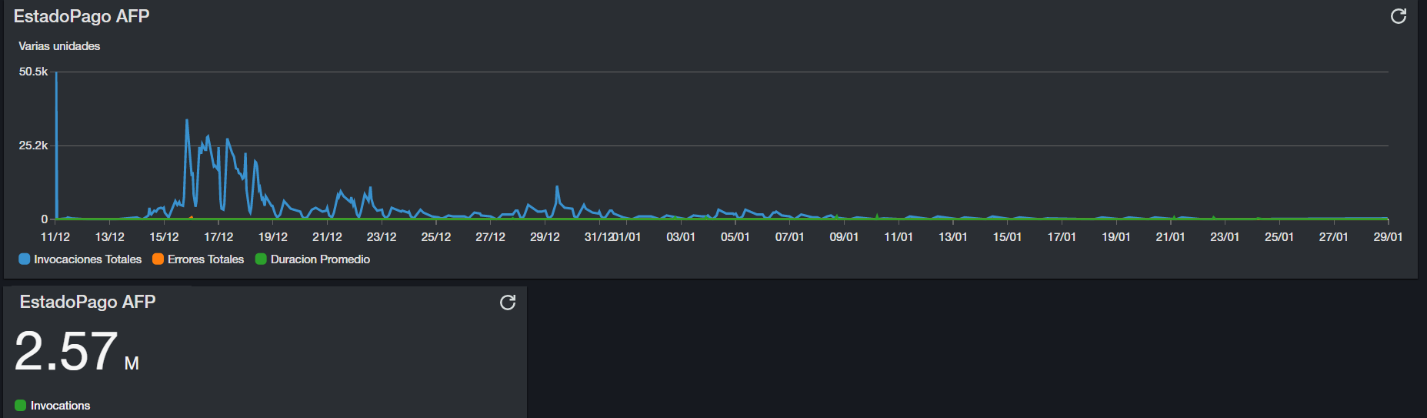Click the 2.57 M metric value
This screenshot has width=1427, height=418.
[77, 352]
